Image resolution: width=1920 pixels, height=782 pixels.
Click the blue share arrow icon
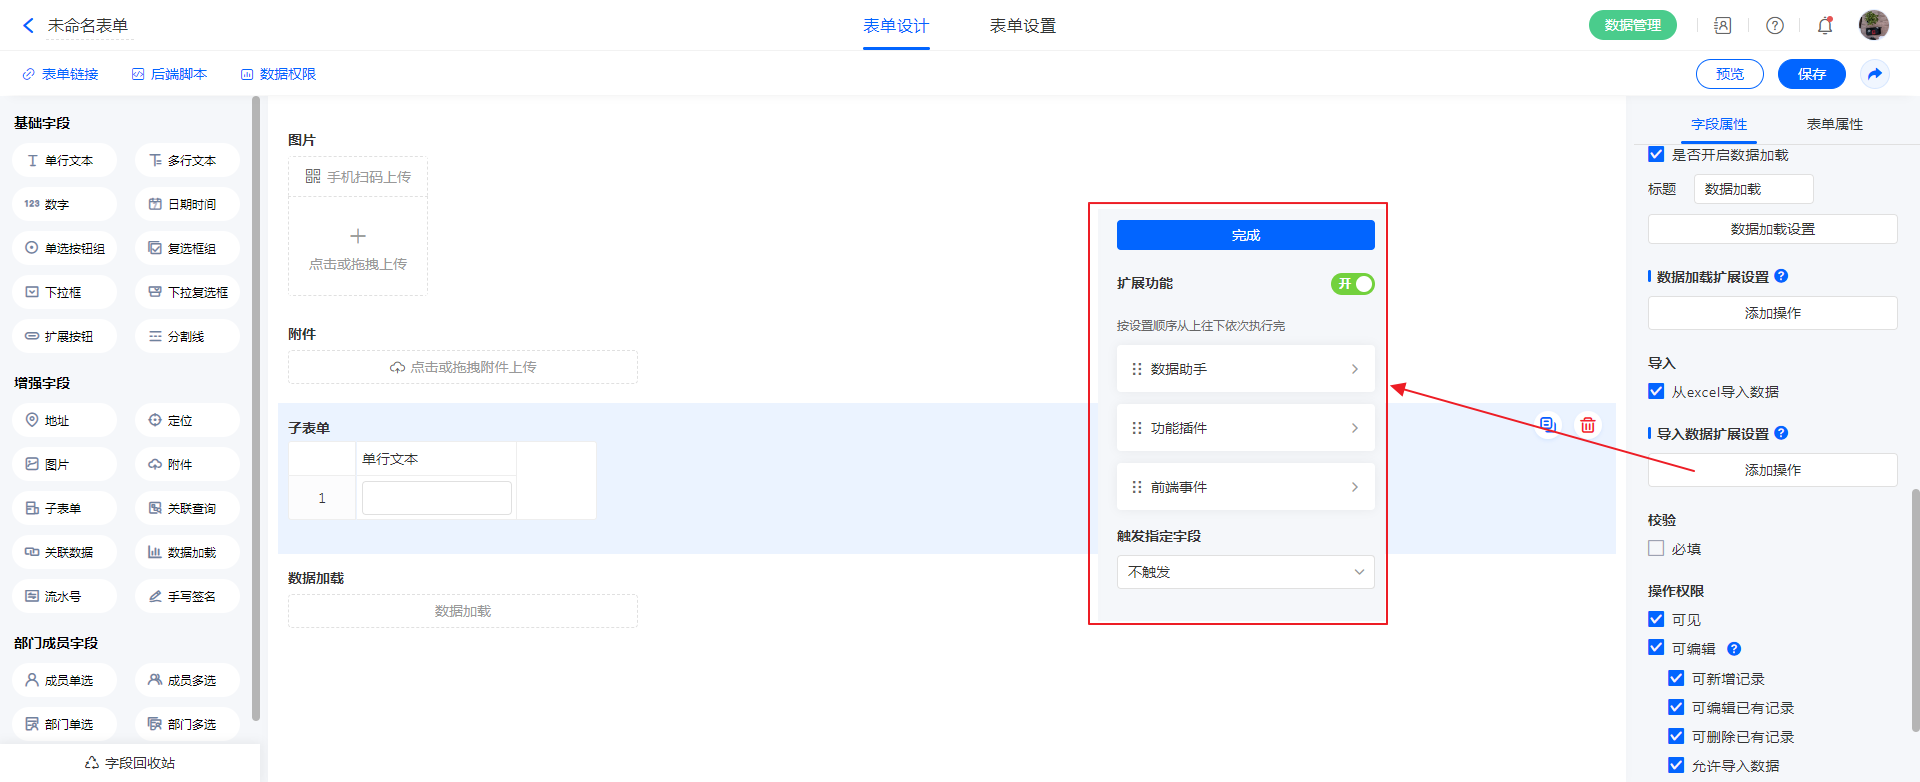(x=1874, y=74)
